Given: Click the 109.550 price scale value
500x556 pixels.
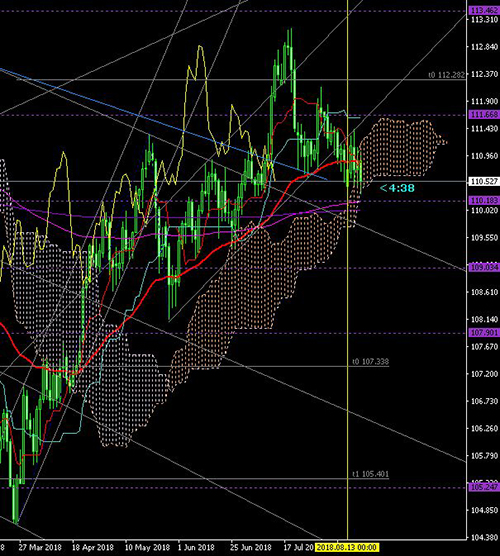Looking at the screenshot, I should pos(485,238).
